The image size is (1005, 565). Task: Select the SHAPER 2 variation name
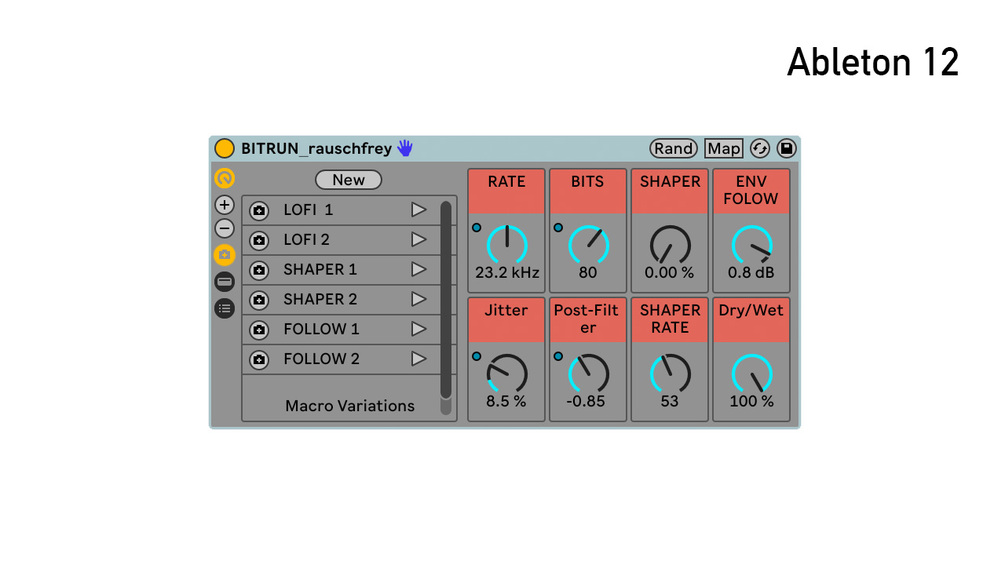point(320,299)
